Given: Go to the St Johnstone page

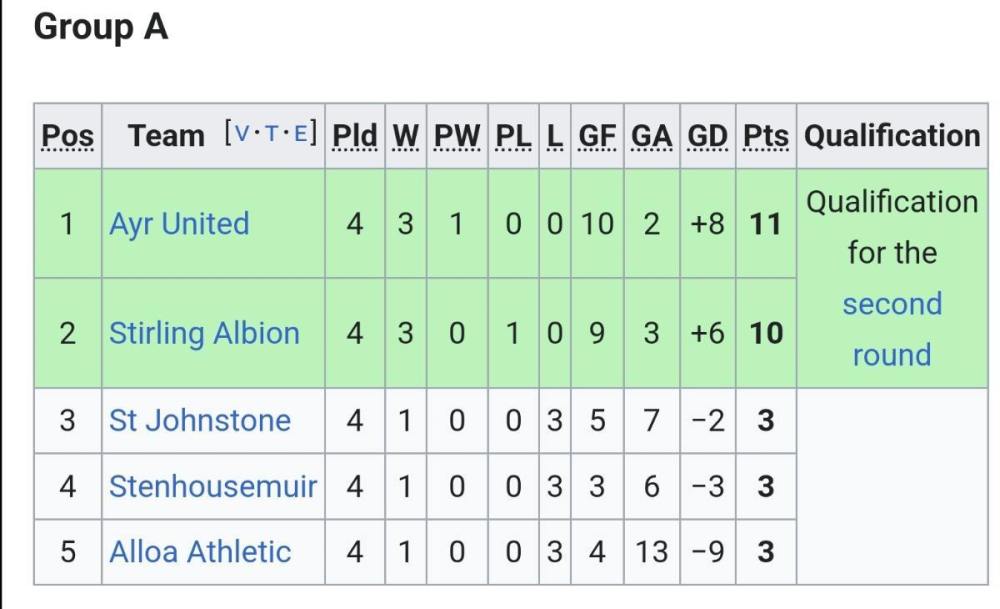Looking at the screenshot, I should (x=199, y=421).
